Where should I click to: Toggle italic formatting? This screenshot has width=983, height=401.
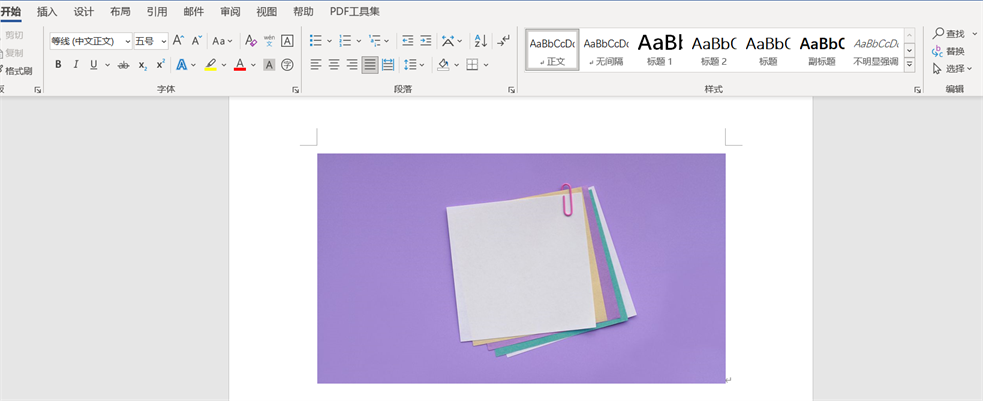coord(76,65)
